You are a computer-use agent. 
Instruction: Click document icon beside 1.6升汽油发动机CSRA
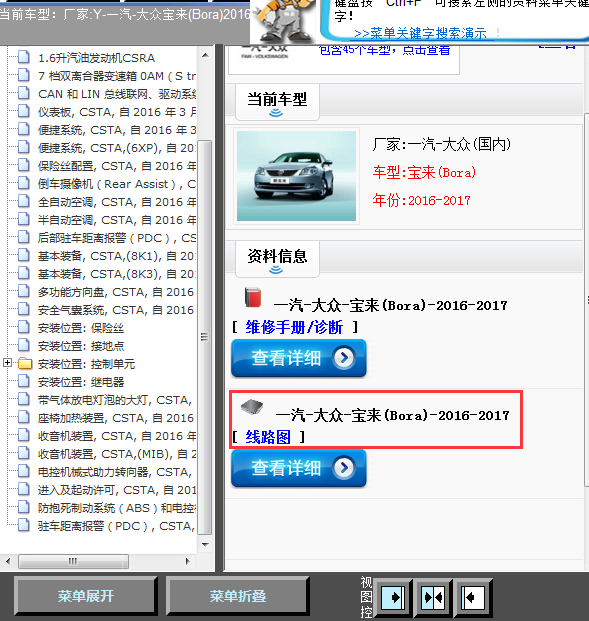pyautogui.click(x=24, y=57)
